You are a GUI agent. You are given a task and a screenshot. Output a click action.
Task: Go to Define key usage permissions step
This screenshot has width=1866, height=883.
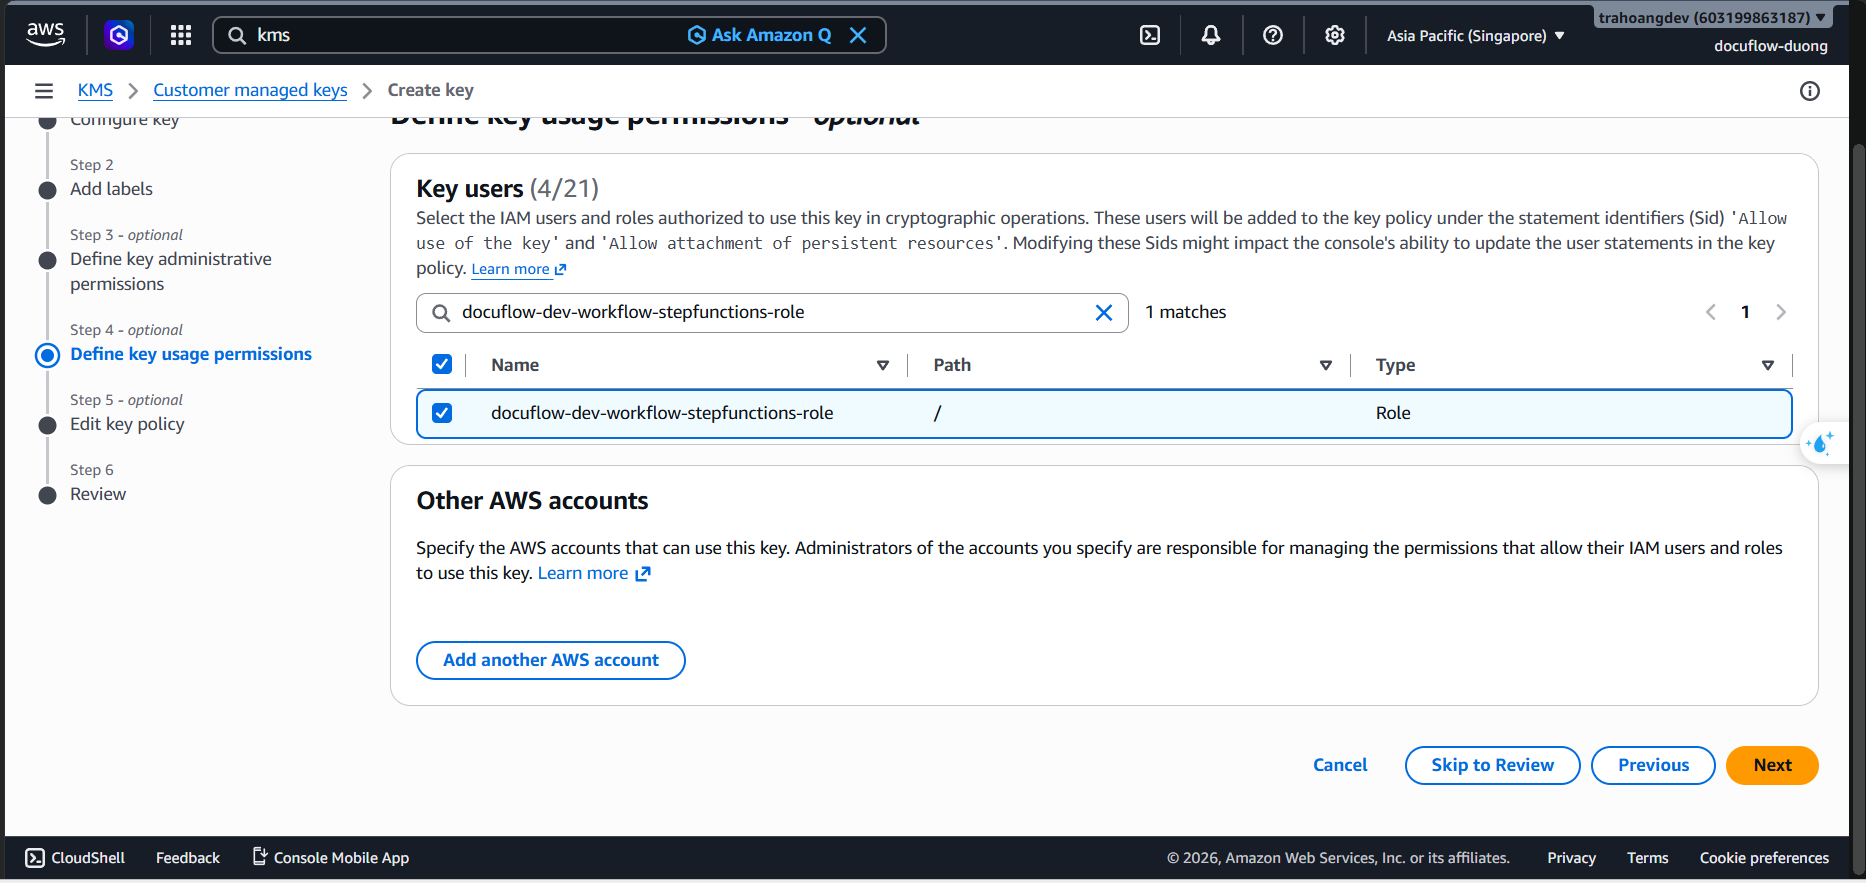tap(191, 354)
